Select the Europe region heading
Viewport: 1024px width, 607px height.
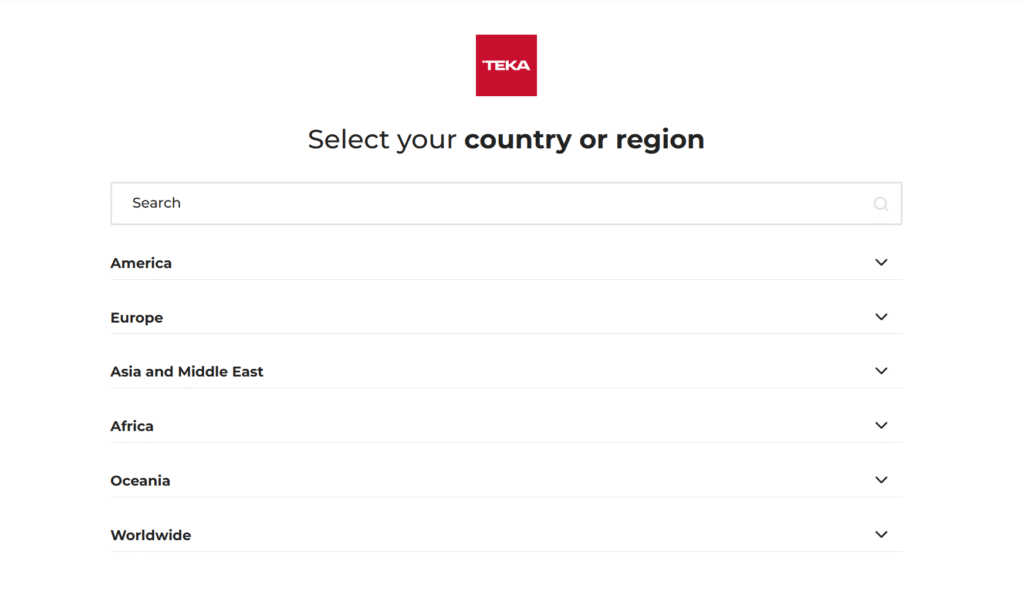(x=136, y=317)
